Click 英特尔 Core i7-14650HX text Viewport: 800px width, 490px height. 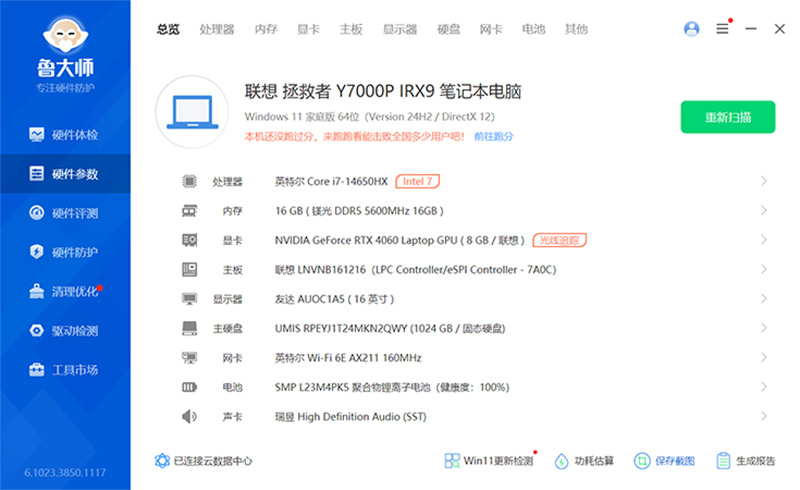tap(331, 181)
